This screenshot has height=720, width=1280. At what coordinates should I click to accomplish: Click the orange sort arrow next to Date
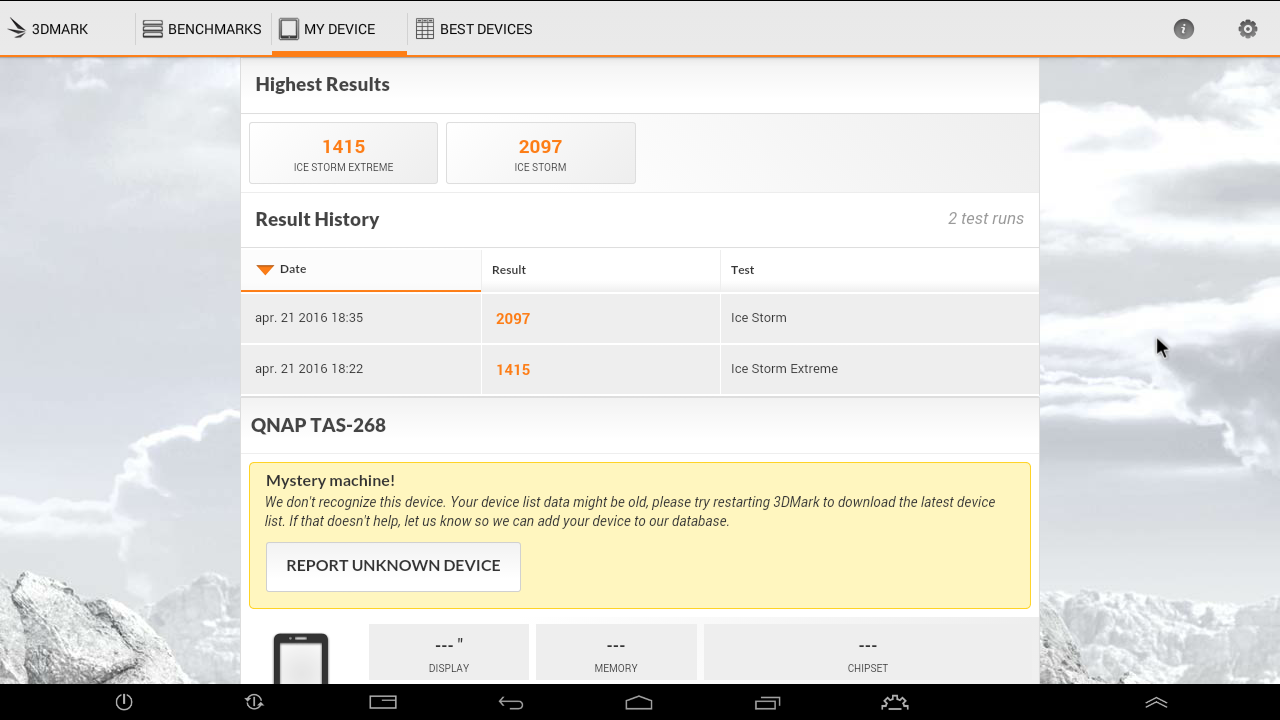(265, 269)
